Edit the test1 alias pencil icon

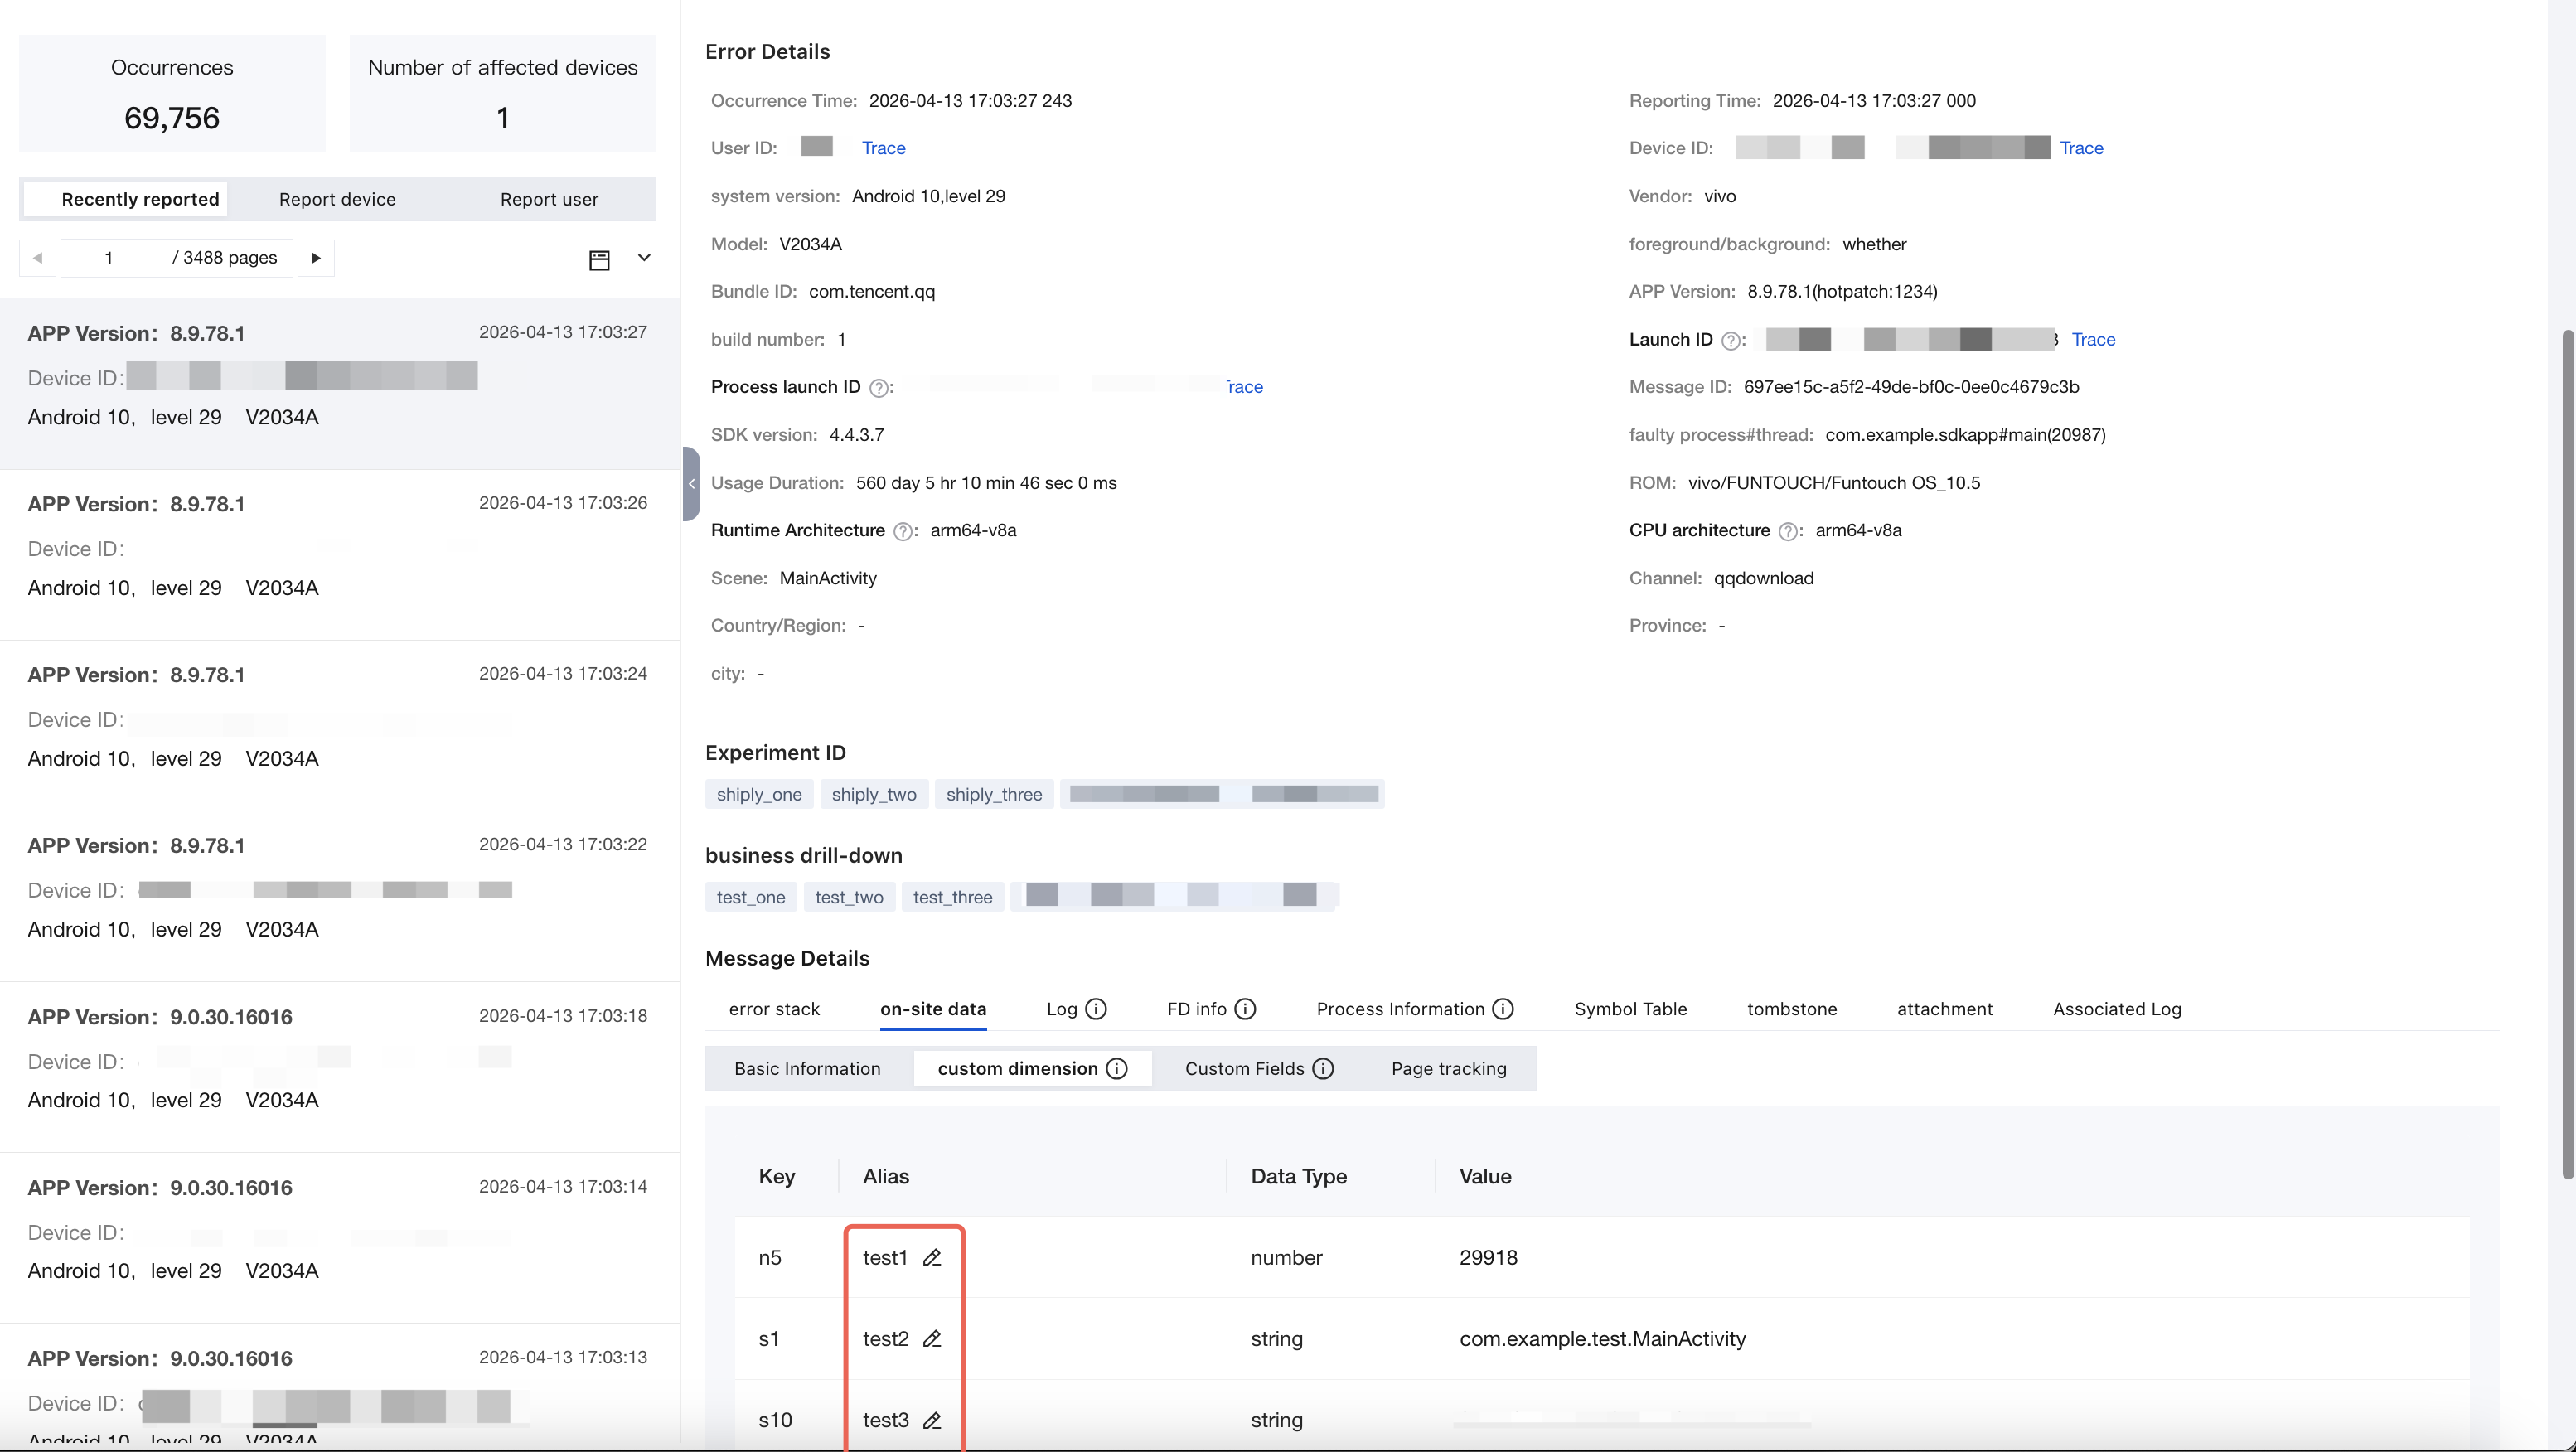(x=932, y=1258)
